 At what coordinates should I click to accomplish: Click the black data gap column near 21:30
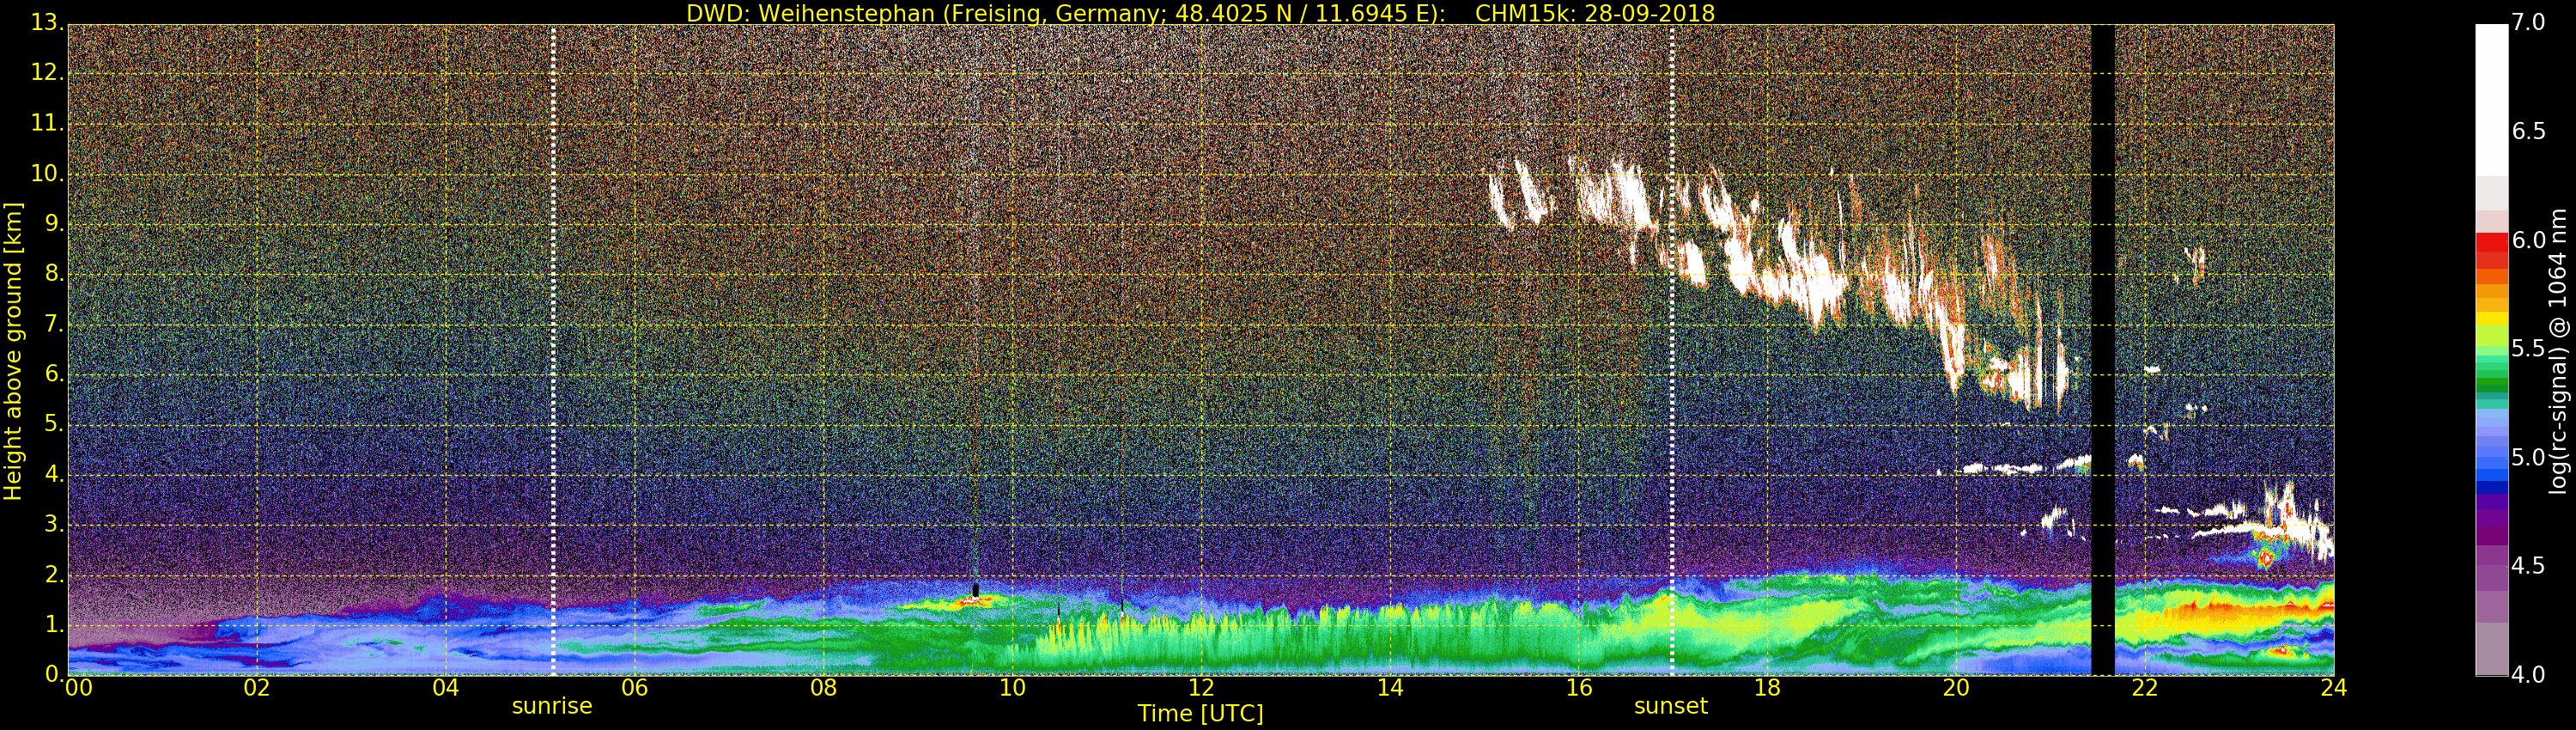[x=2103, y=350]
